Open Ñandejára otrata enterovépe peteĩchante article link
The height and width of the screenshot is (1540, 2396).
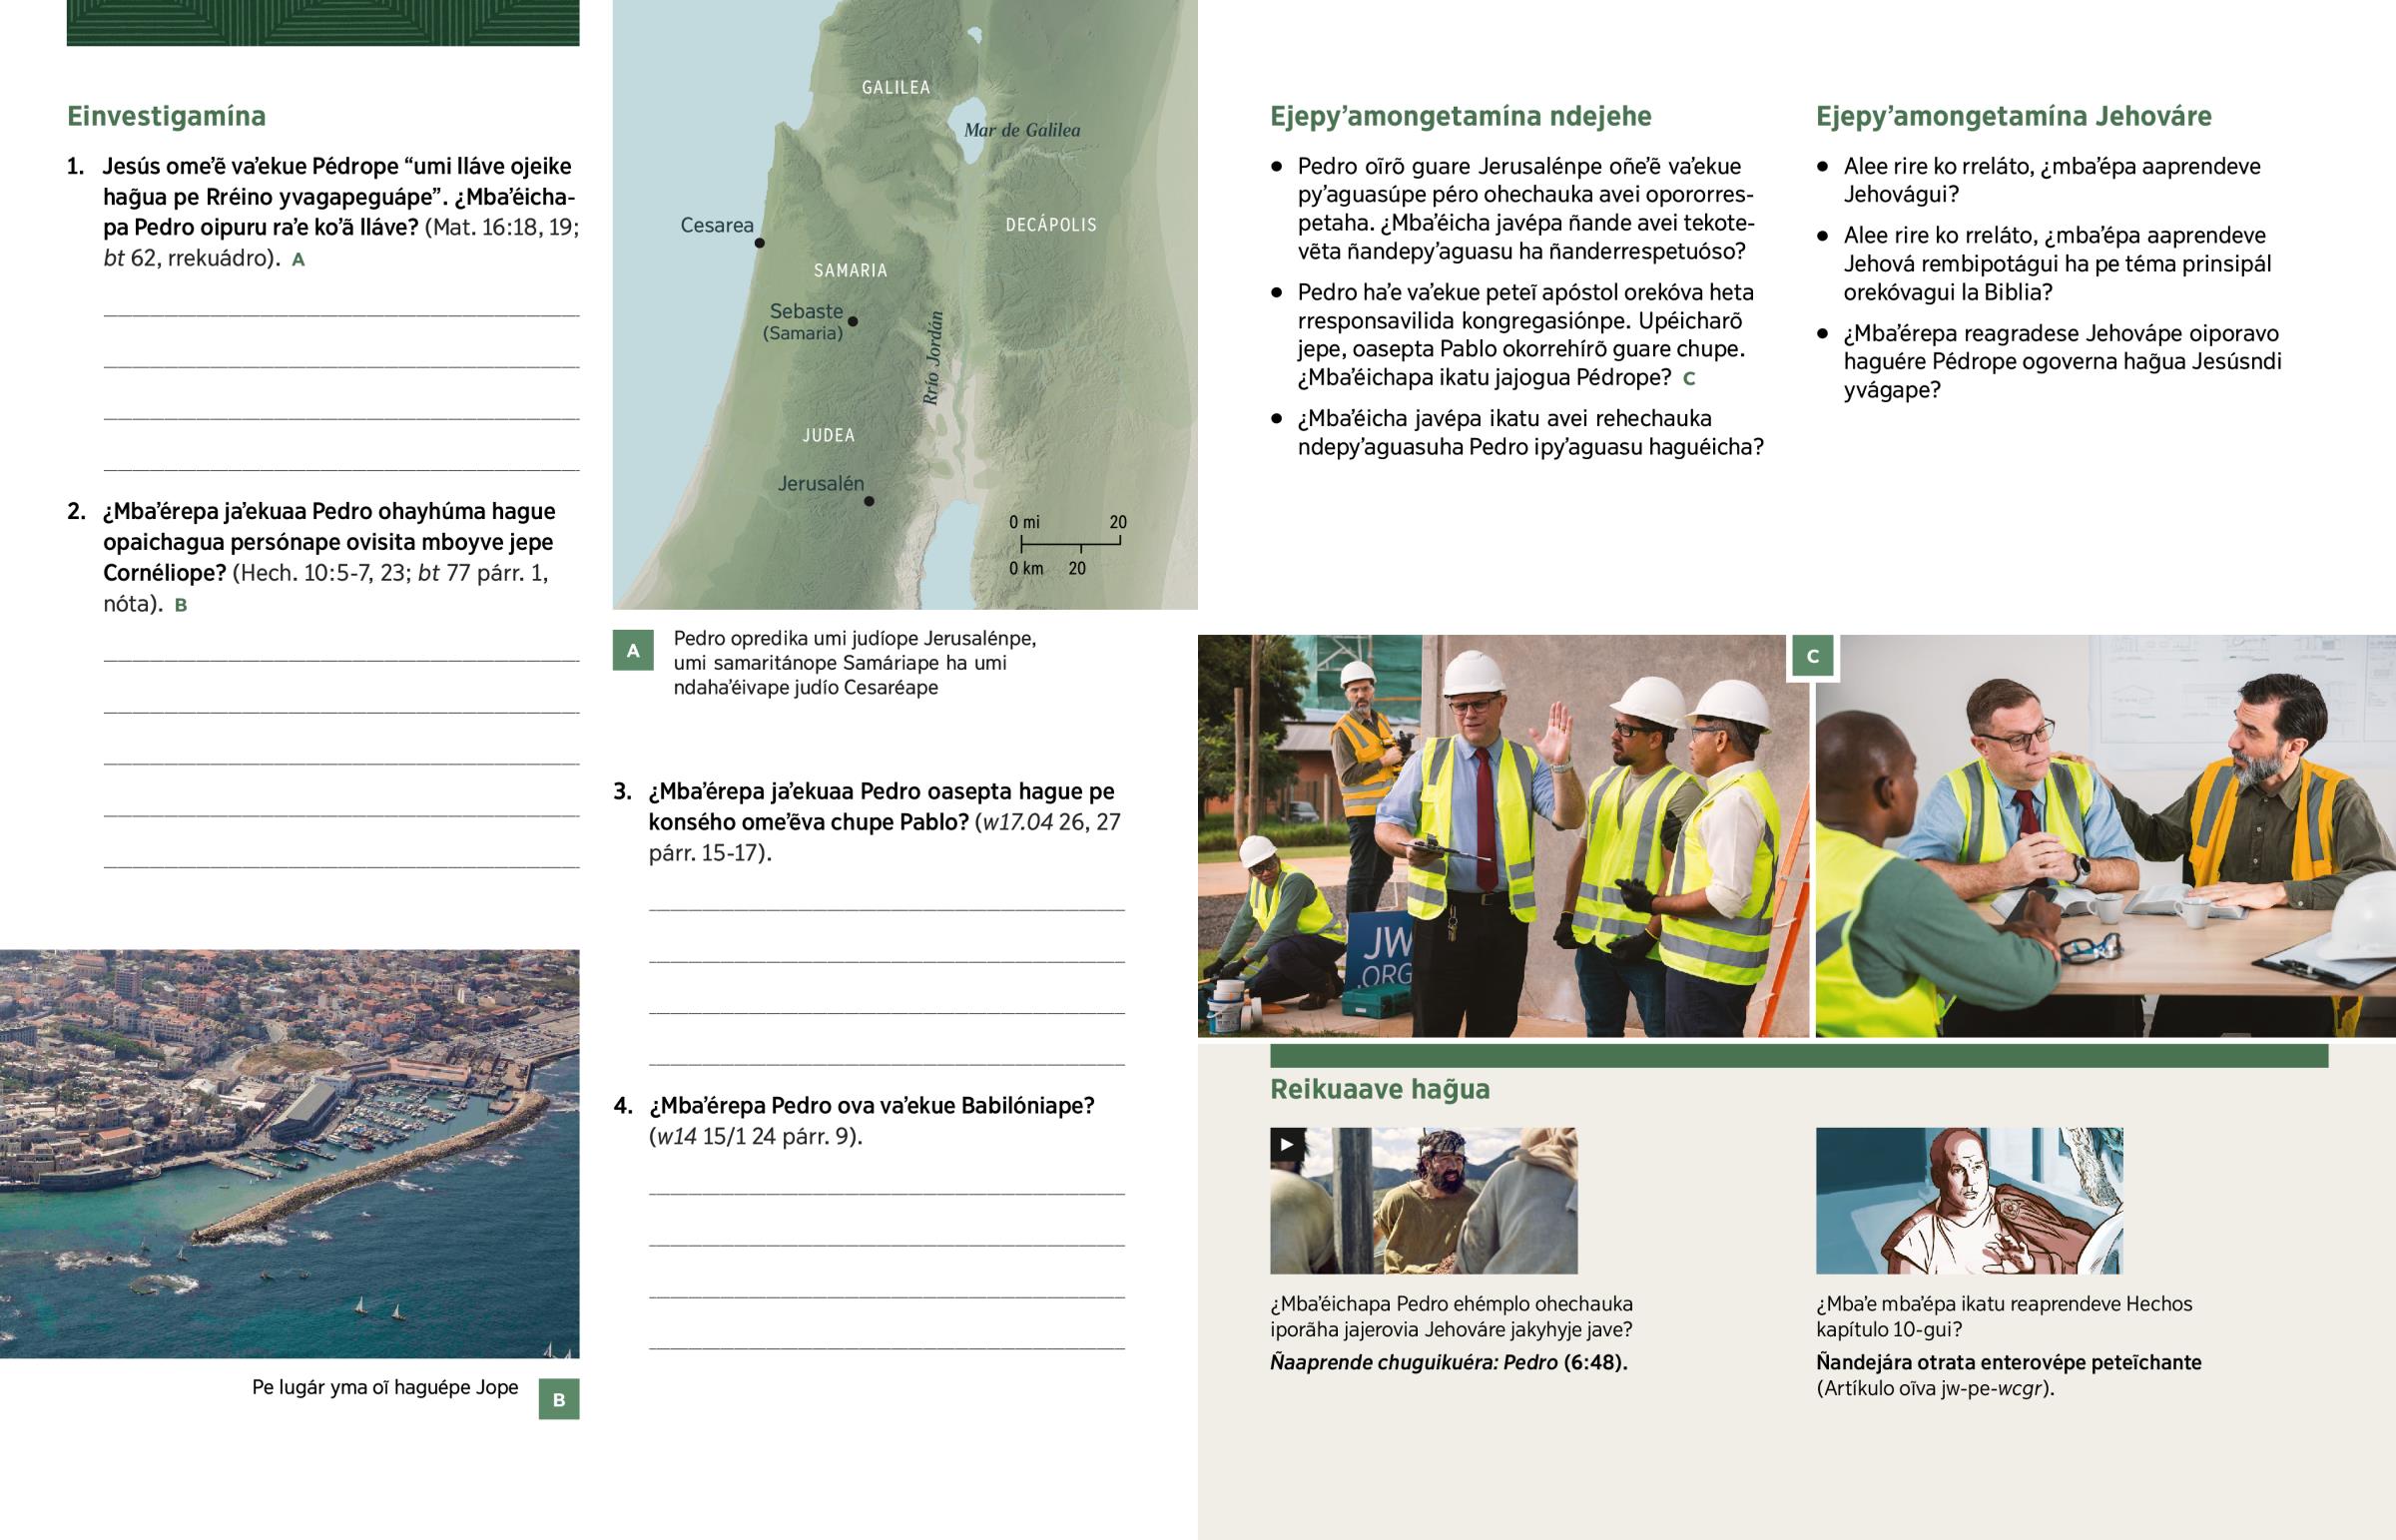point(2008,1362)
